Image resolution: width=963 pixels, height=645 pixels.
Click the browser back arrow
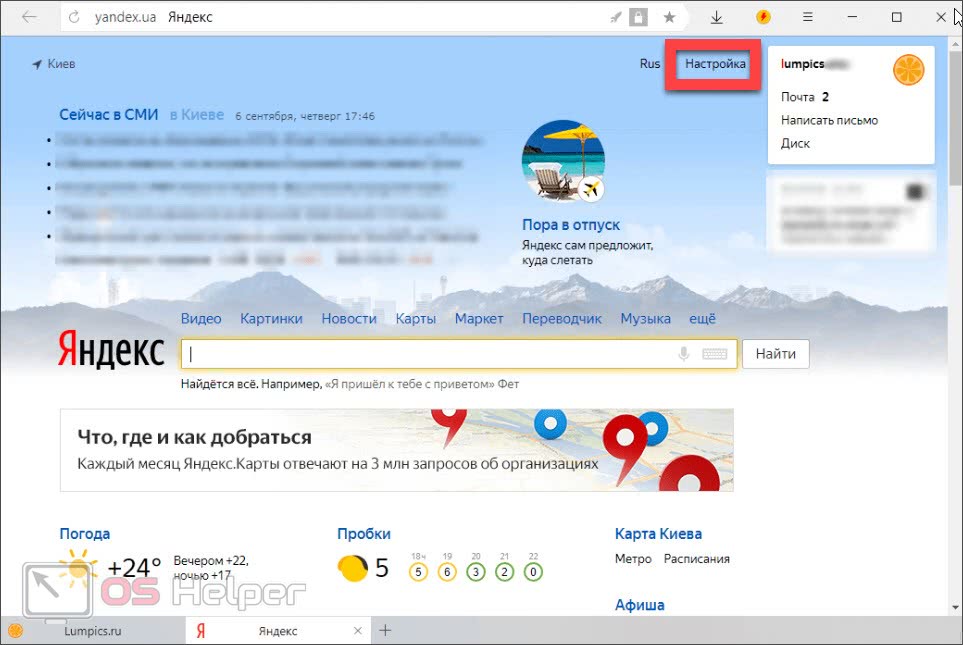click(x=29, y=17)
